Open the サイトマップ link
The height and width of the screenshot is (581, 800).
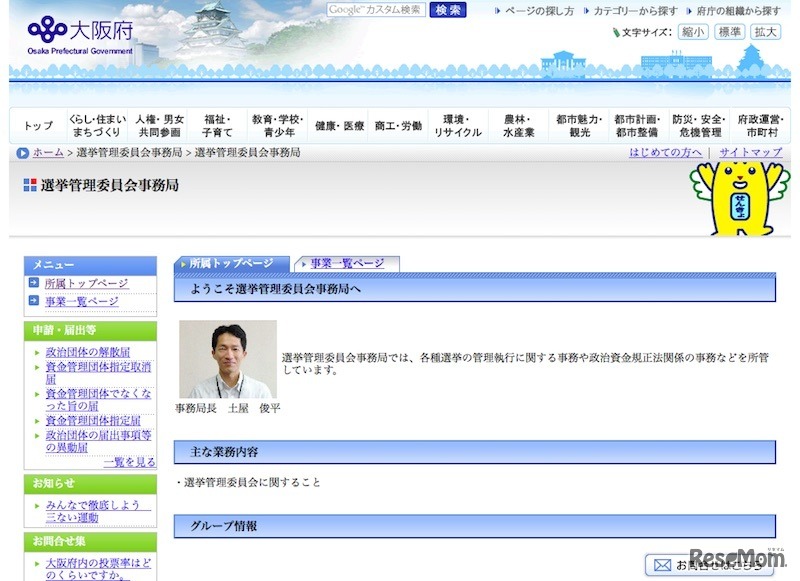tap(752, 152)
